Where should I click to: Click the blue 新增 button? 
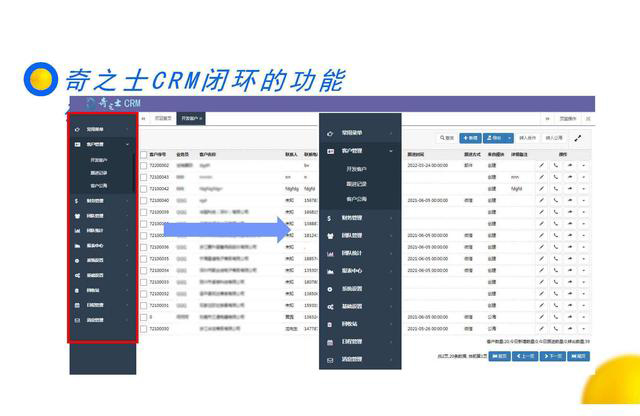pos(470,138)
